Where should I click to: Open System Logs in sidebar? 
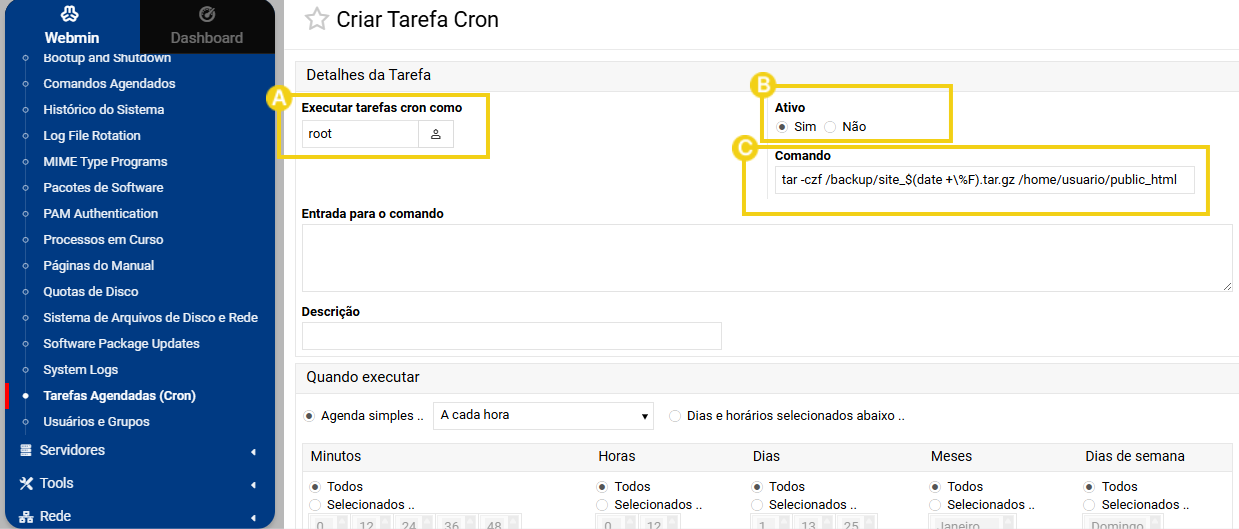click(81, 370)
